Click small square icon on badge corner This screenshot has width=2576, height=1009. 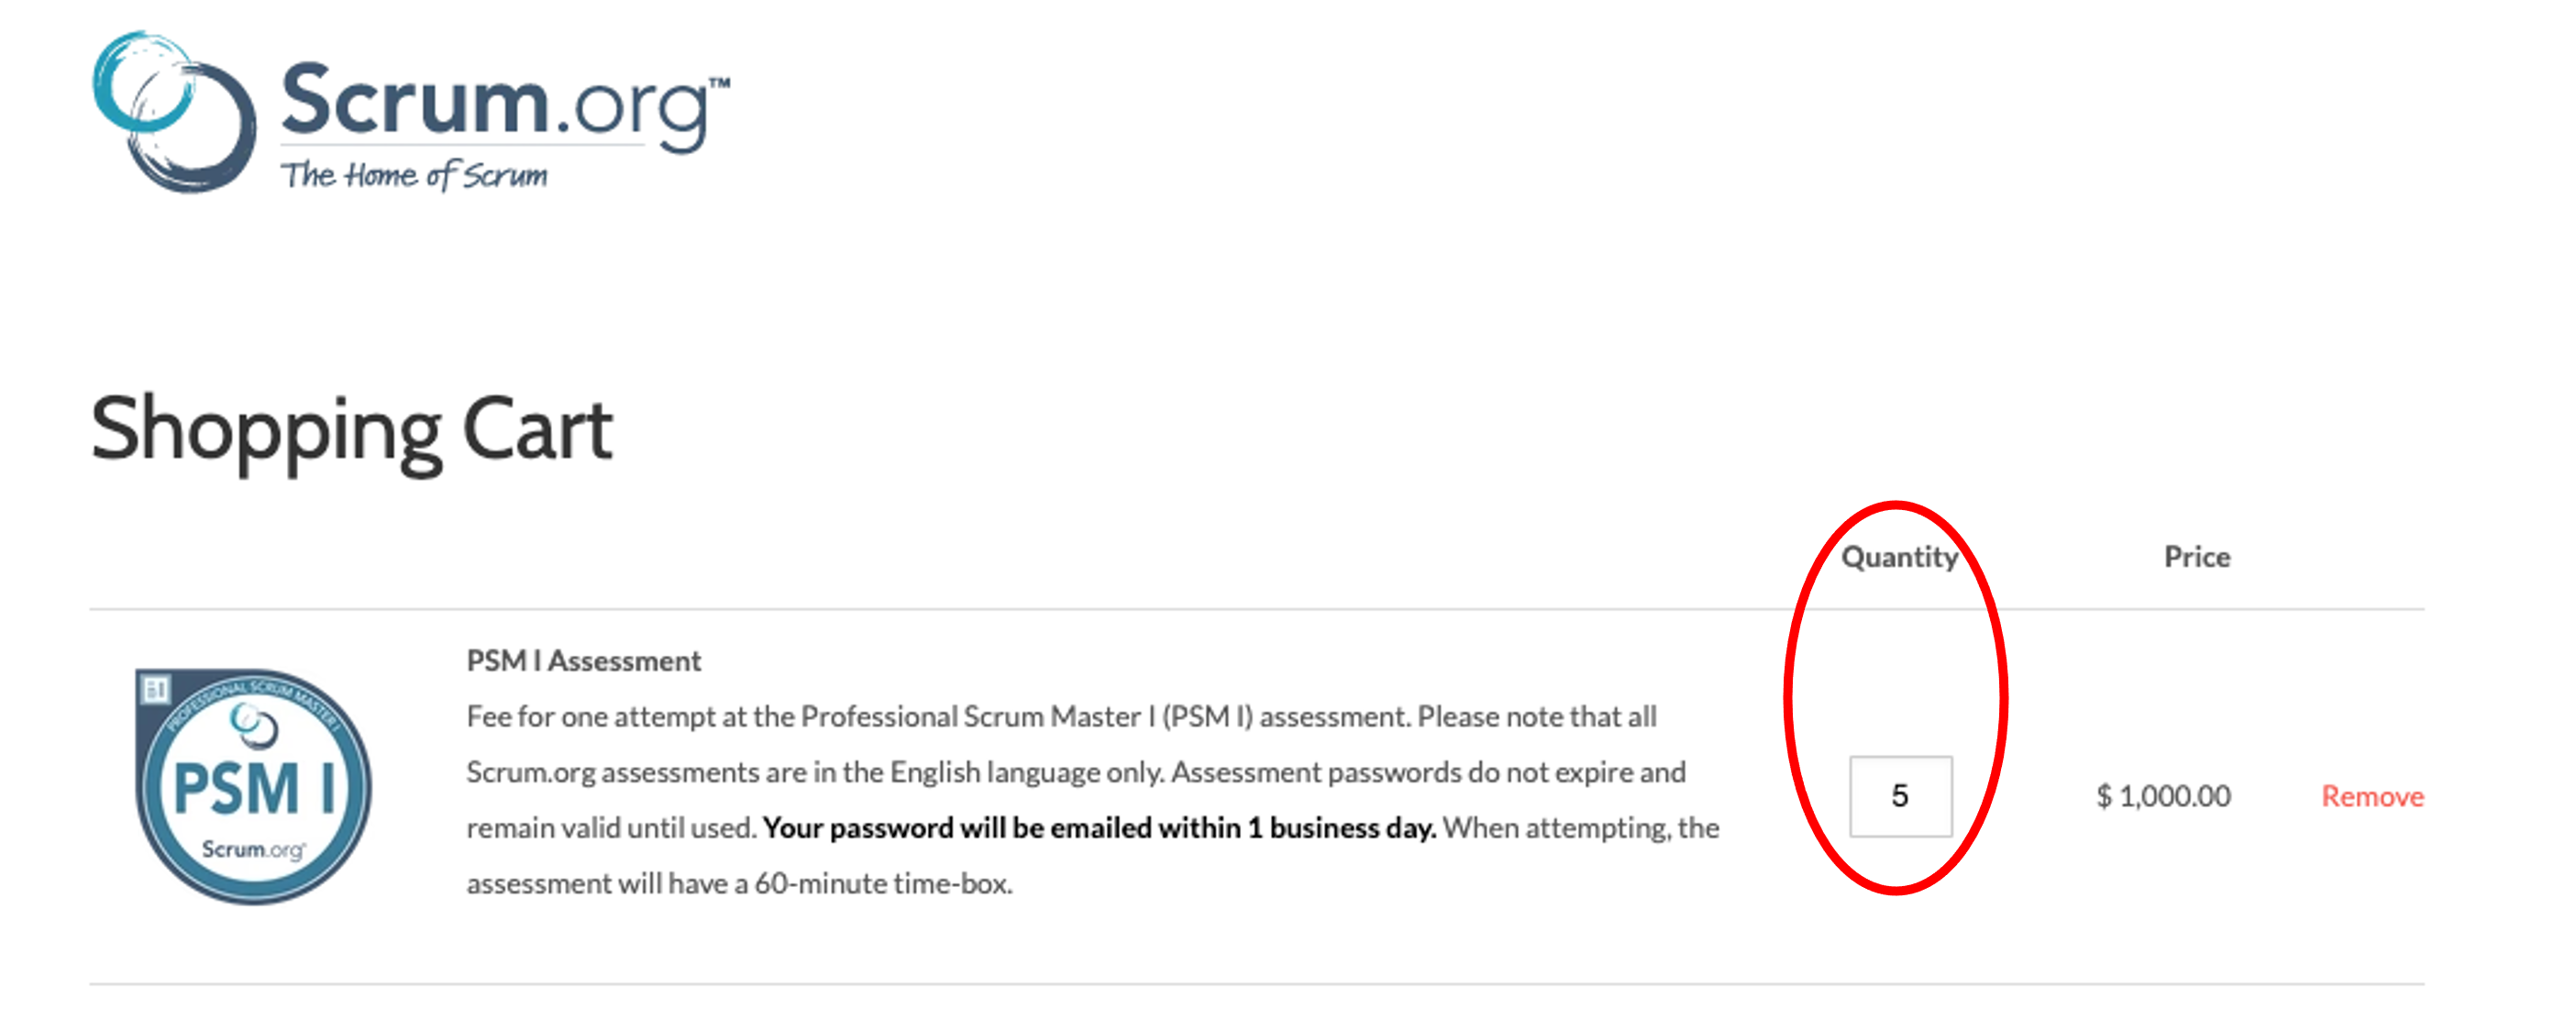[x=155, y=689]
